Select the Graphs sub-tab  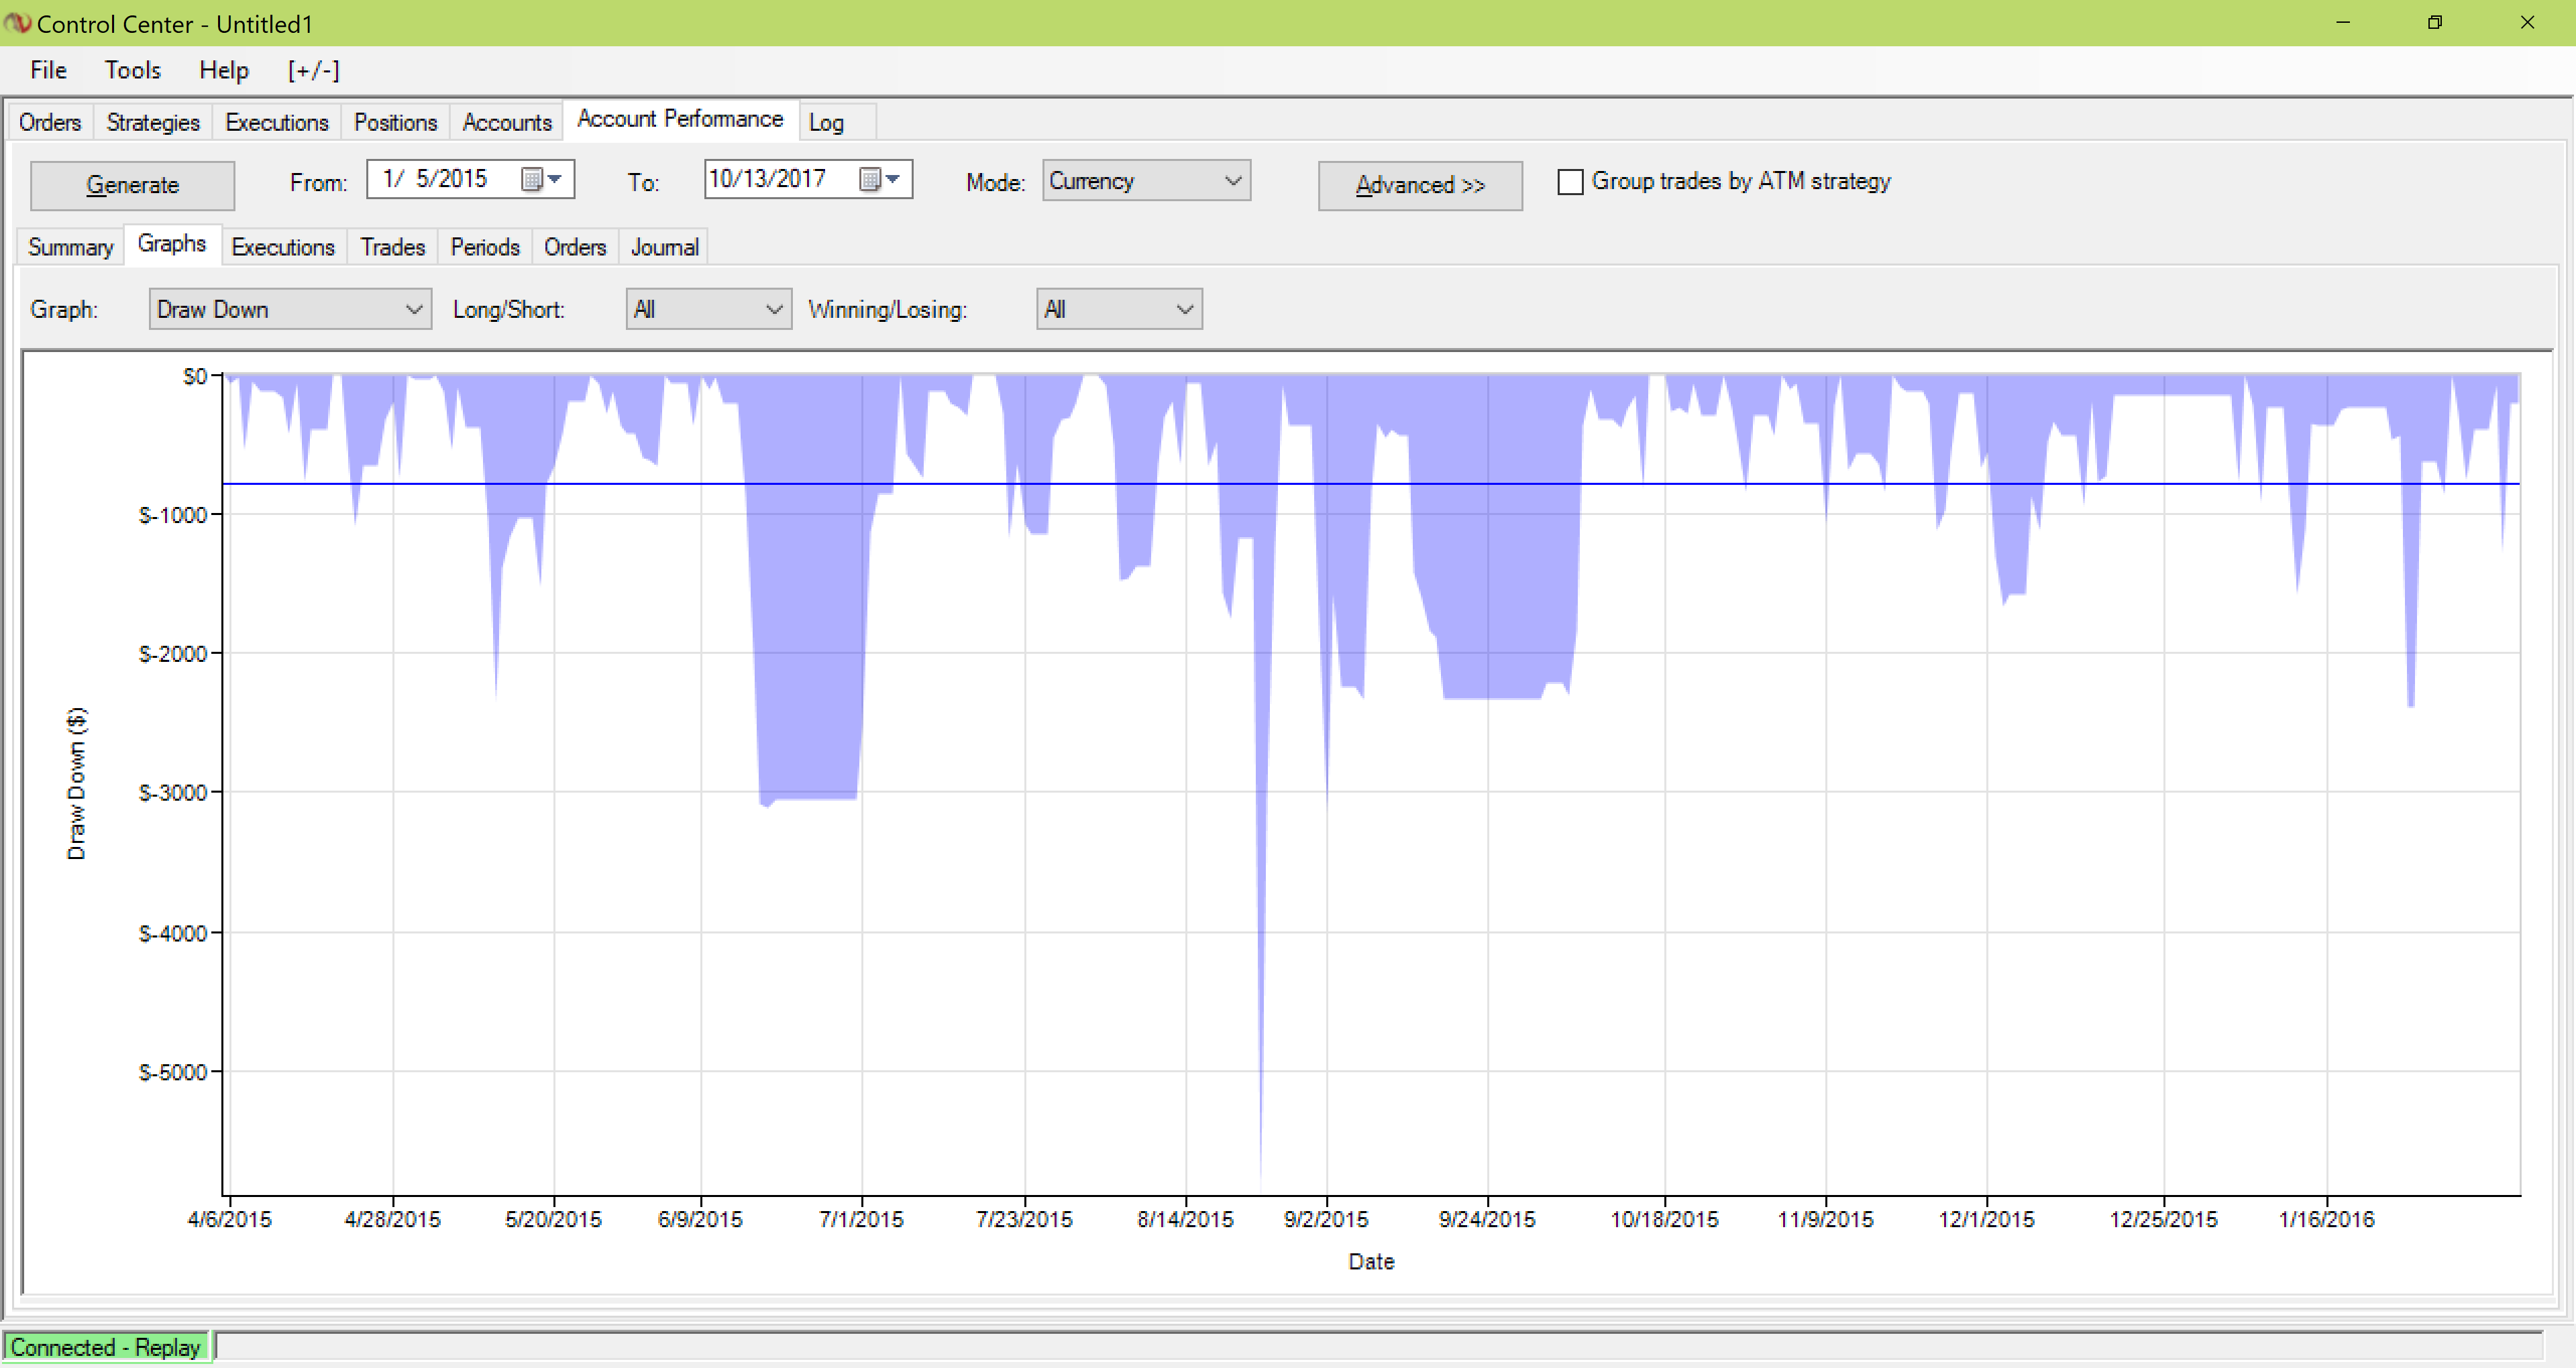(172, 244)
